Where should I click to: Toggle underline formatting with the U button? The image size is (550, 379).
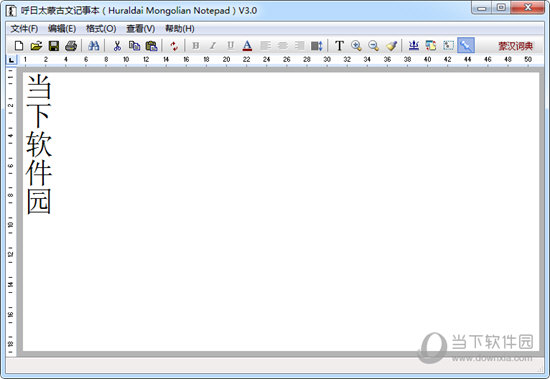coord(230,46)
